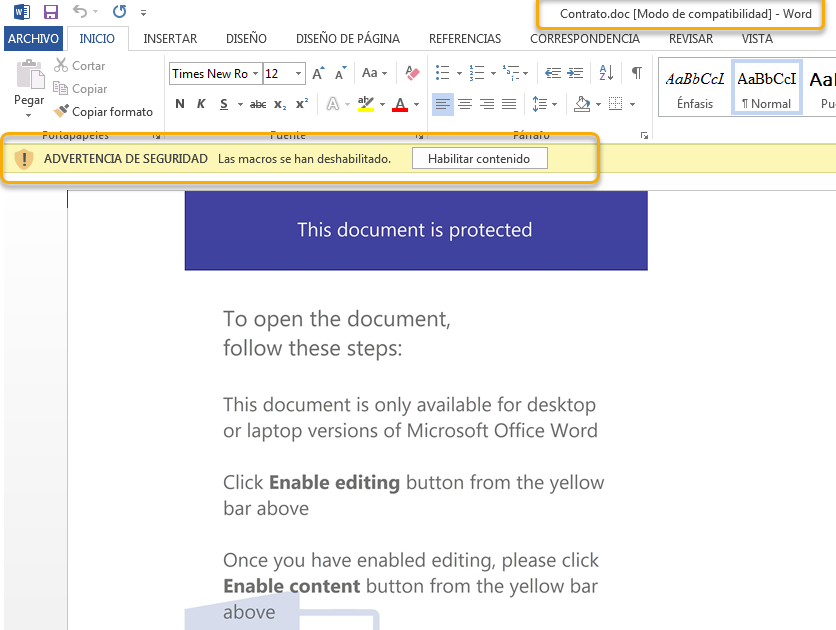Click Habilitar contenido button
Viewport: 836px width, 630px height.
[479, 159]
